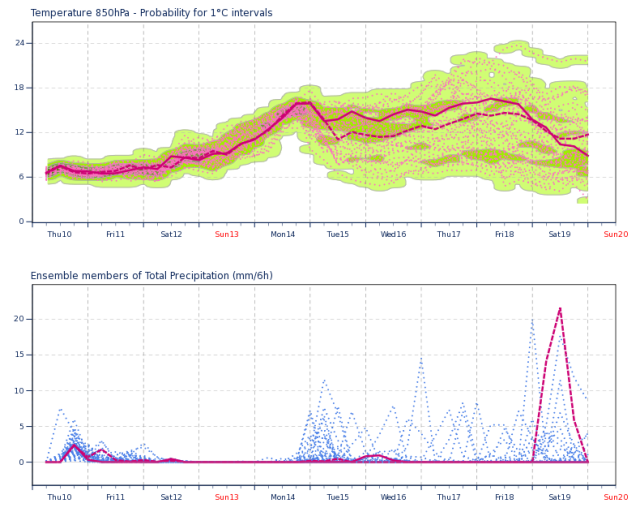Click Mon14 under the temperature chart
The image size is (640, 512).
coord(282,234)
